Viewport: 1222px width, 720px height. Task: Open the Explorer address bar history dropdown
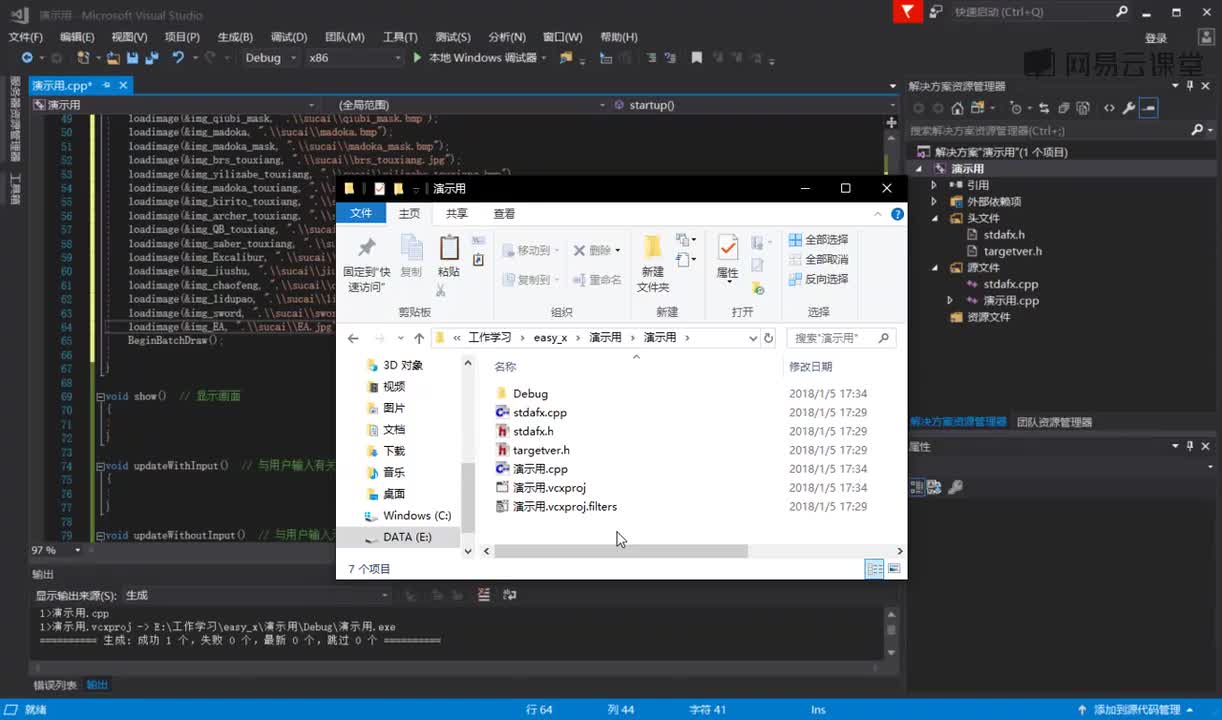pyautogui.click(x=753, y=338)
